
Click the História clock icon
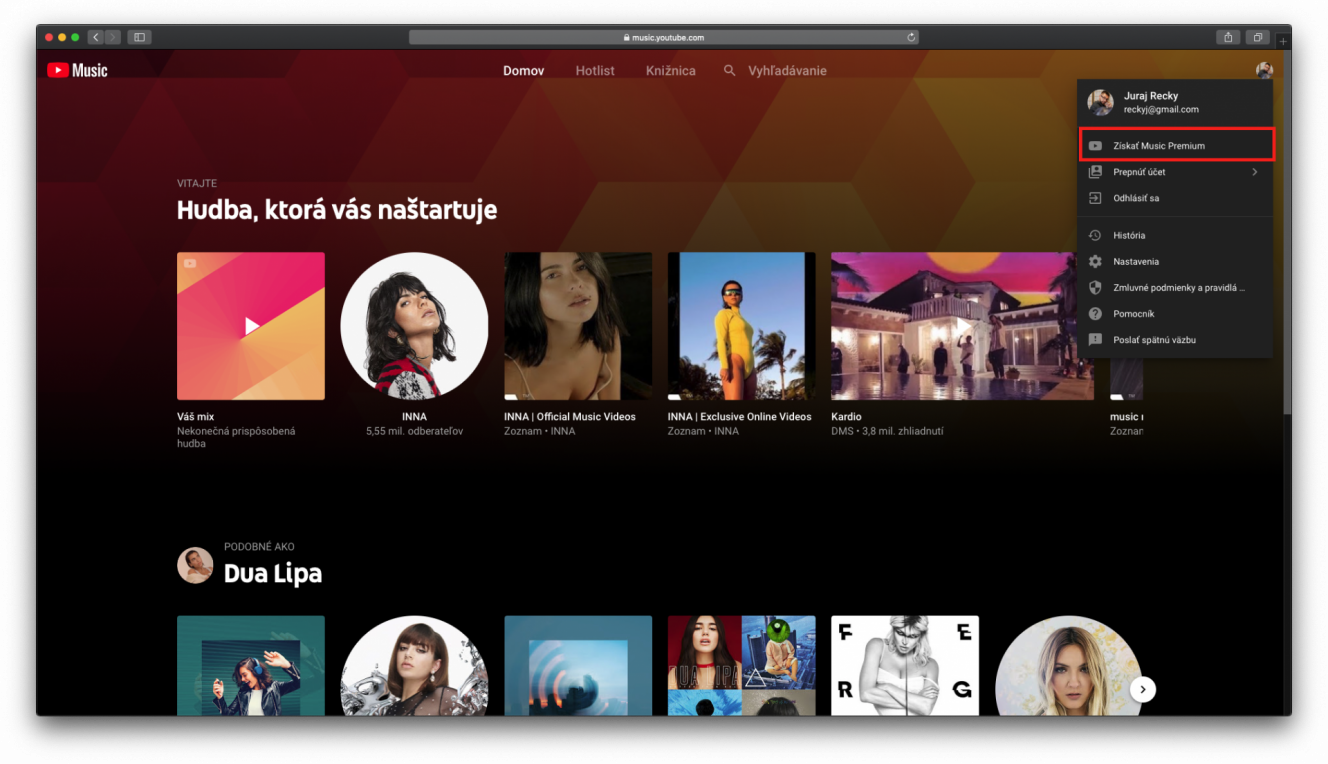coord(1095,235)
